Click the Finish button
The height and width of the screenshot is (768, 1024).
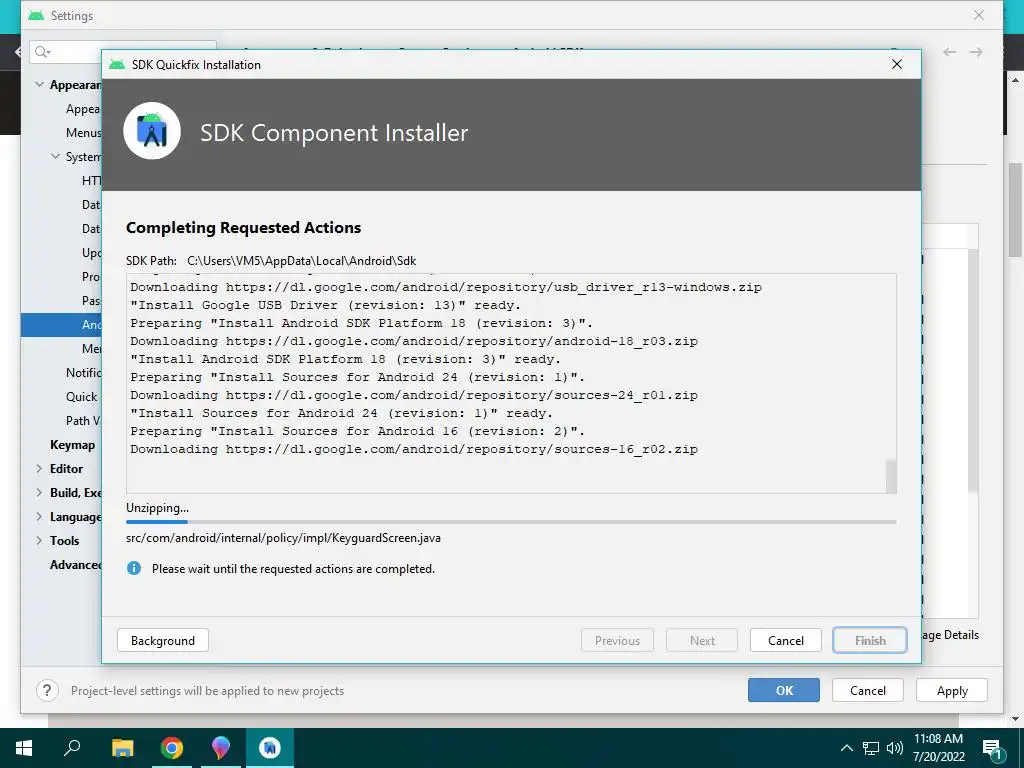[870, 641]
